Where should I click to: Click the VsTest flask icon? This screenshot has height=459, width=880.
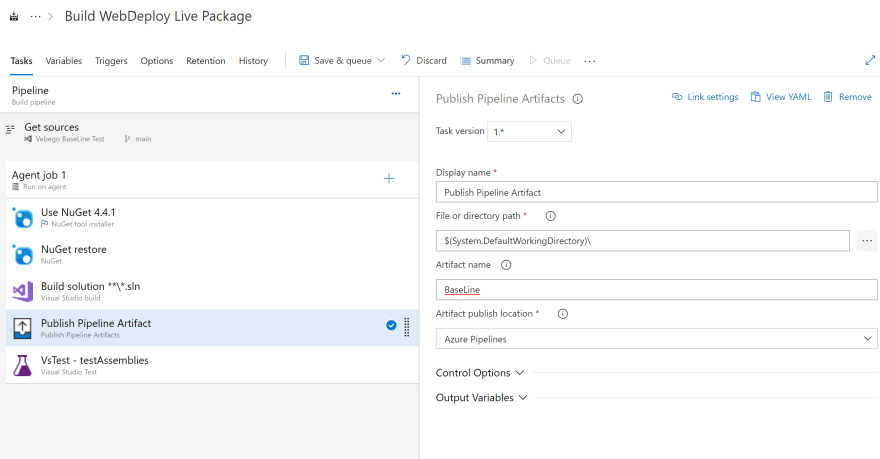point(22,365)
